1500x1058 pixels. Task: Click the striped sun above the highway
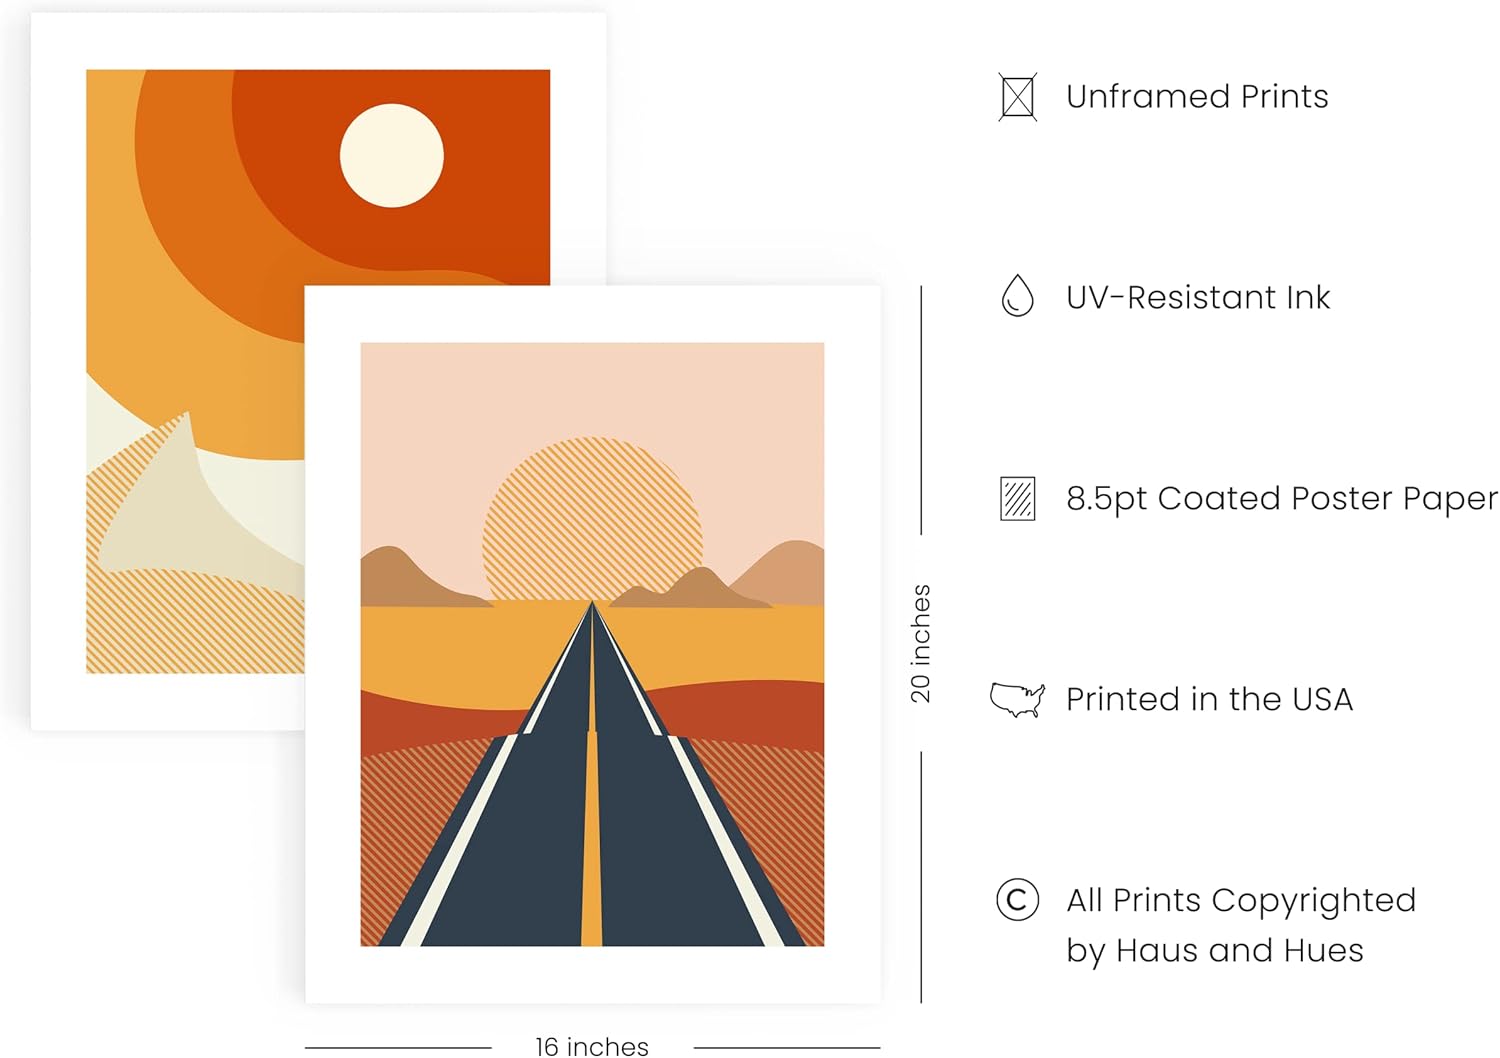click(x=592, y=510)
